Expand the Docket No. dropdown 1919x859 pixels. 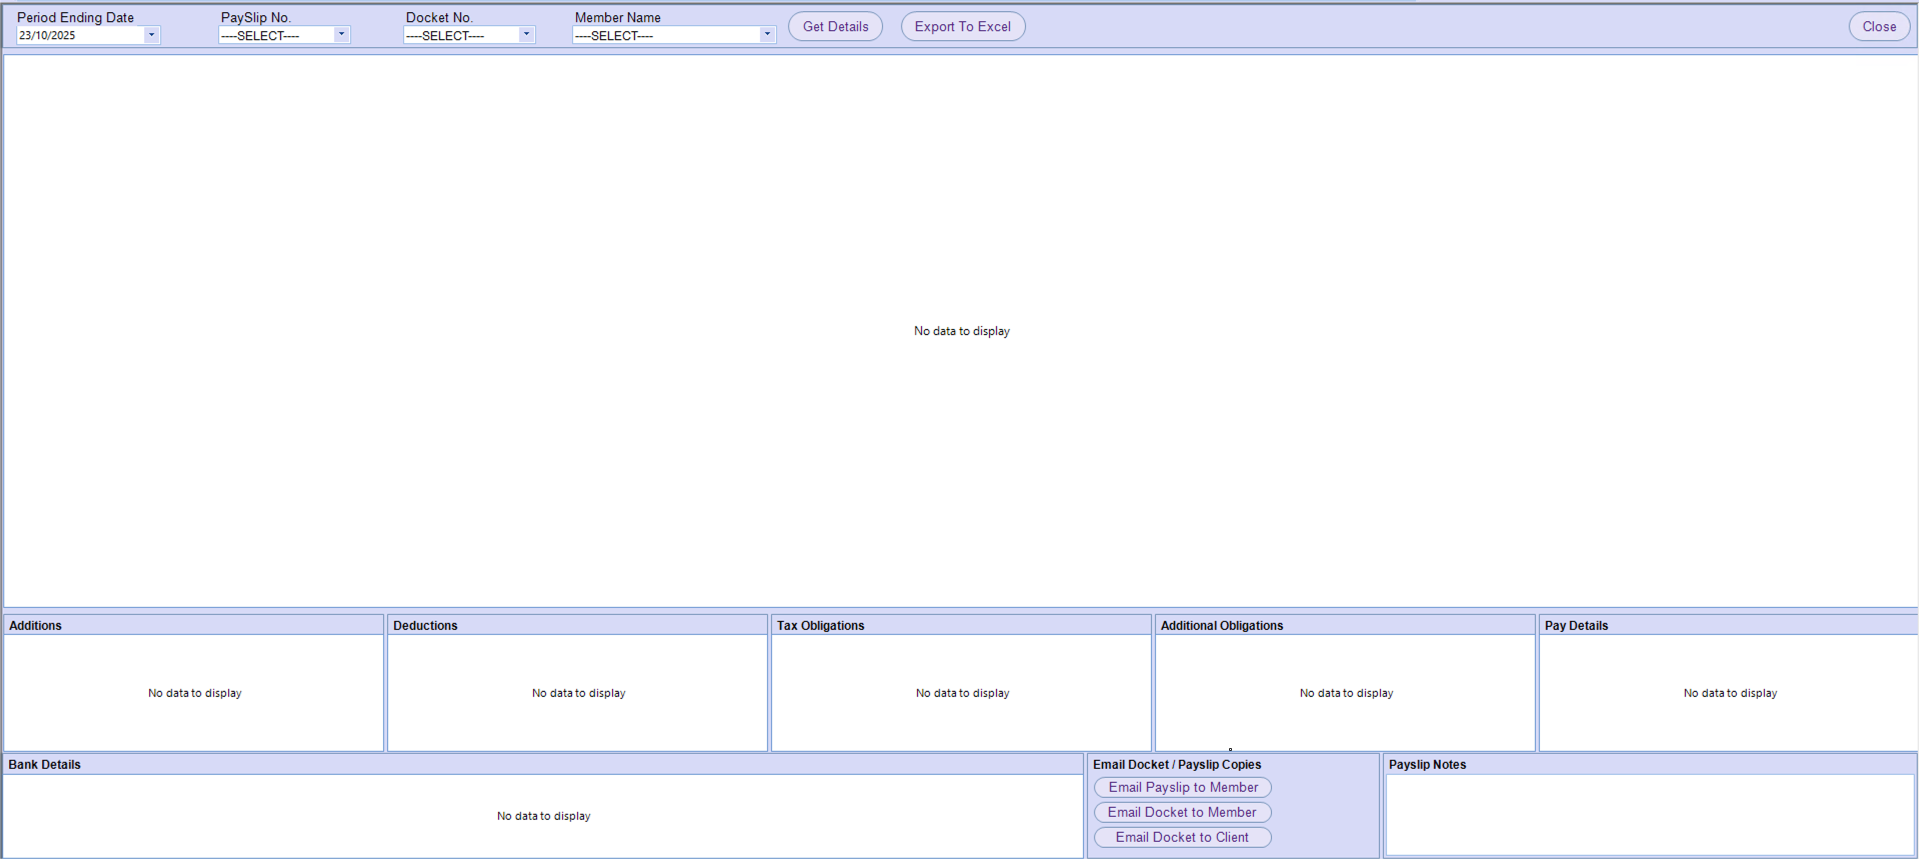coord(526,35)
